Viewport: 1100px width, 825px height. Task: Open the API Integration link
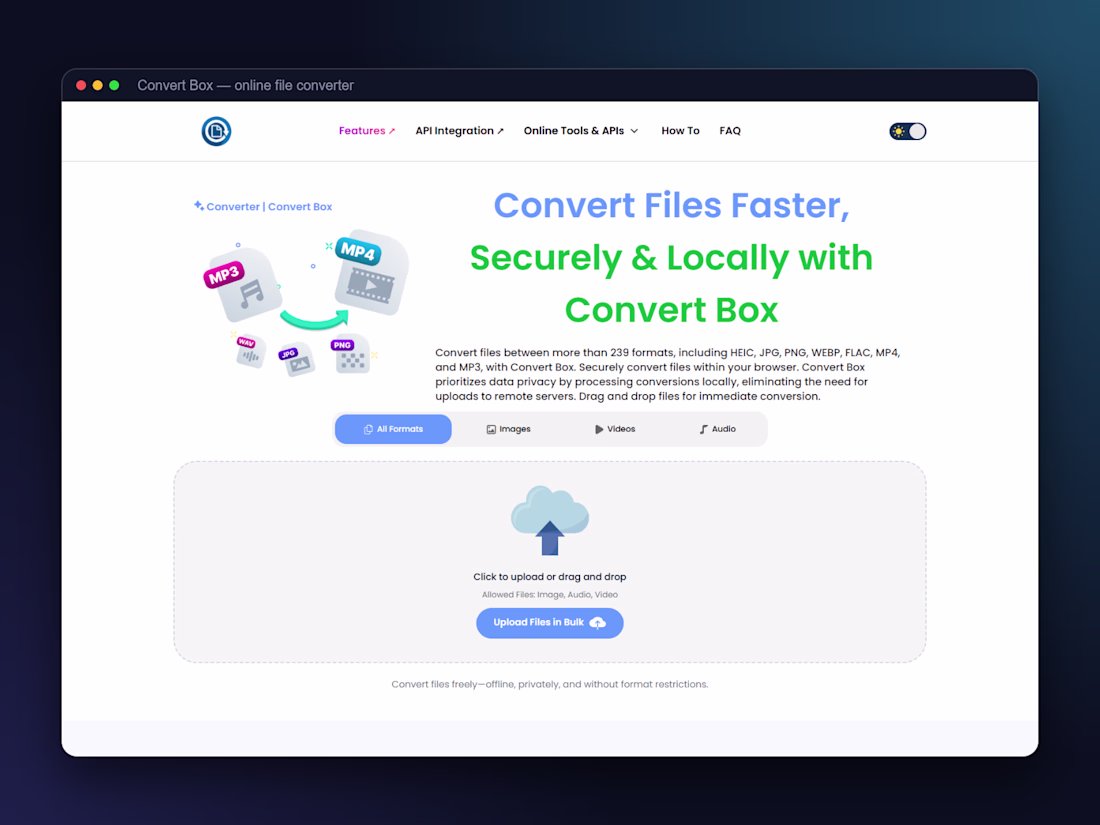coord(460,131)
